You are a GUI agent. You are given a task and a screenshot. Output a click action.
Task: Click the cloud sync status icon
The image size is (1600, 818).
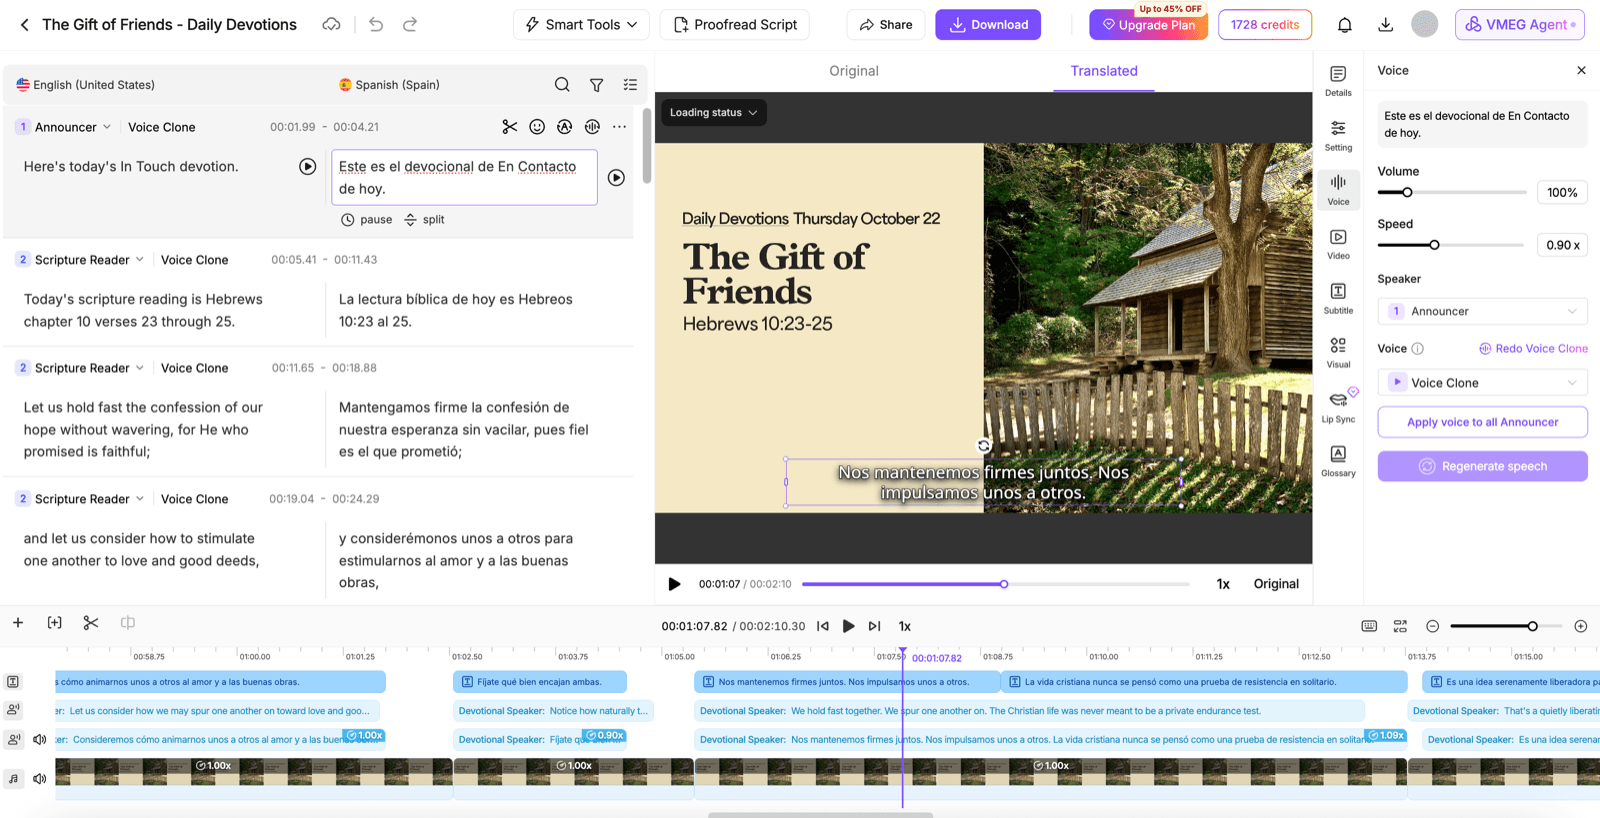pos(331,25)
